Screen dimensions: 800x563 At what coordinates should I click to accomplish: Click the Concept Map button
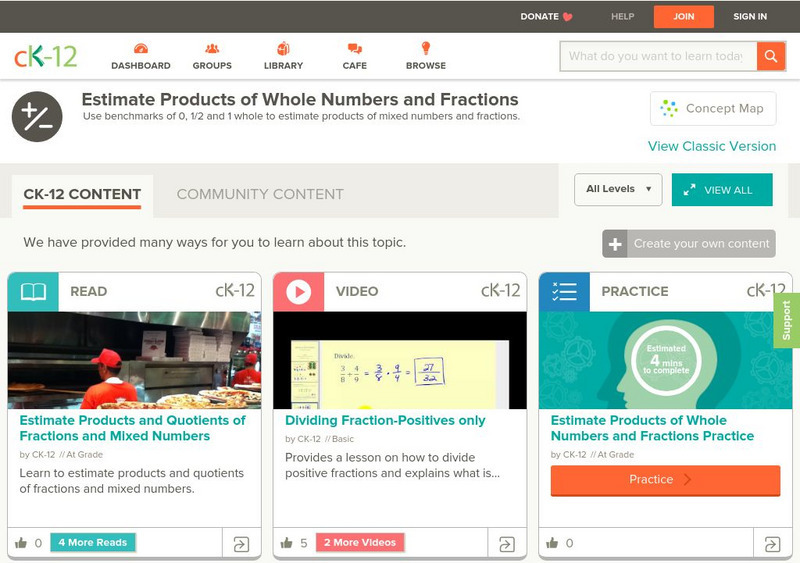[713, 109]
